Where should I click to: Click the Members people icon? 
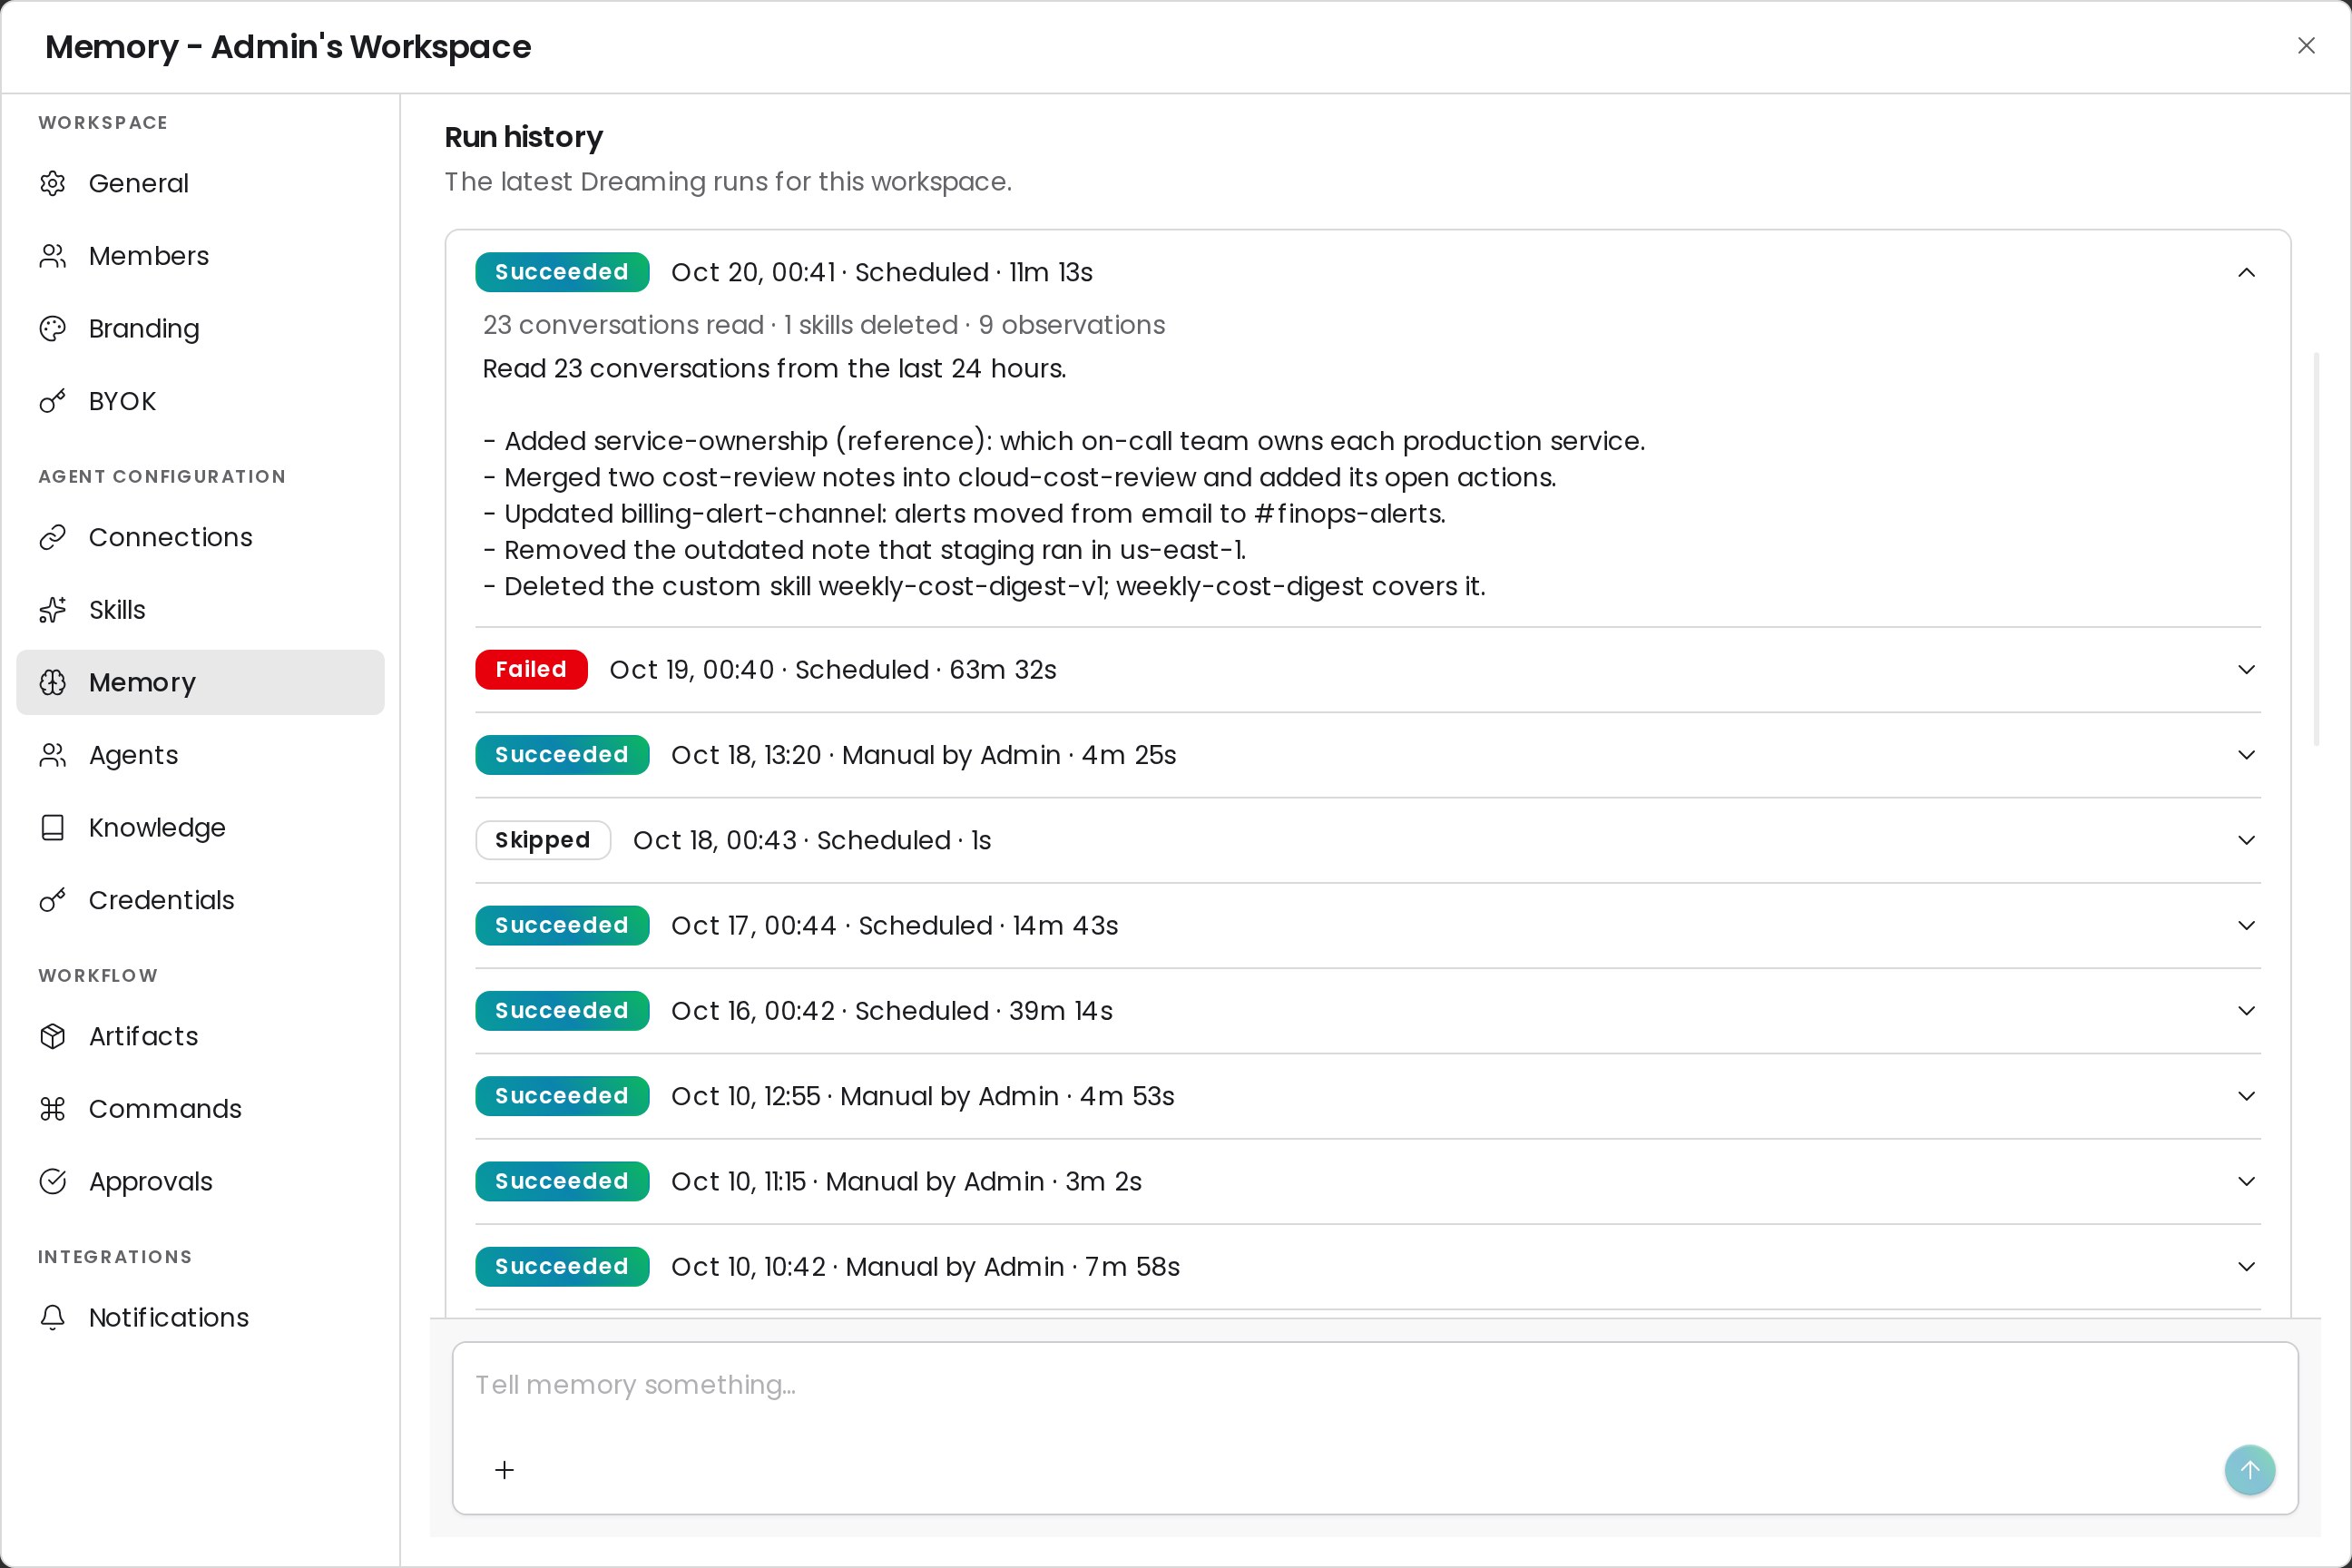point(53,256)
